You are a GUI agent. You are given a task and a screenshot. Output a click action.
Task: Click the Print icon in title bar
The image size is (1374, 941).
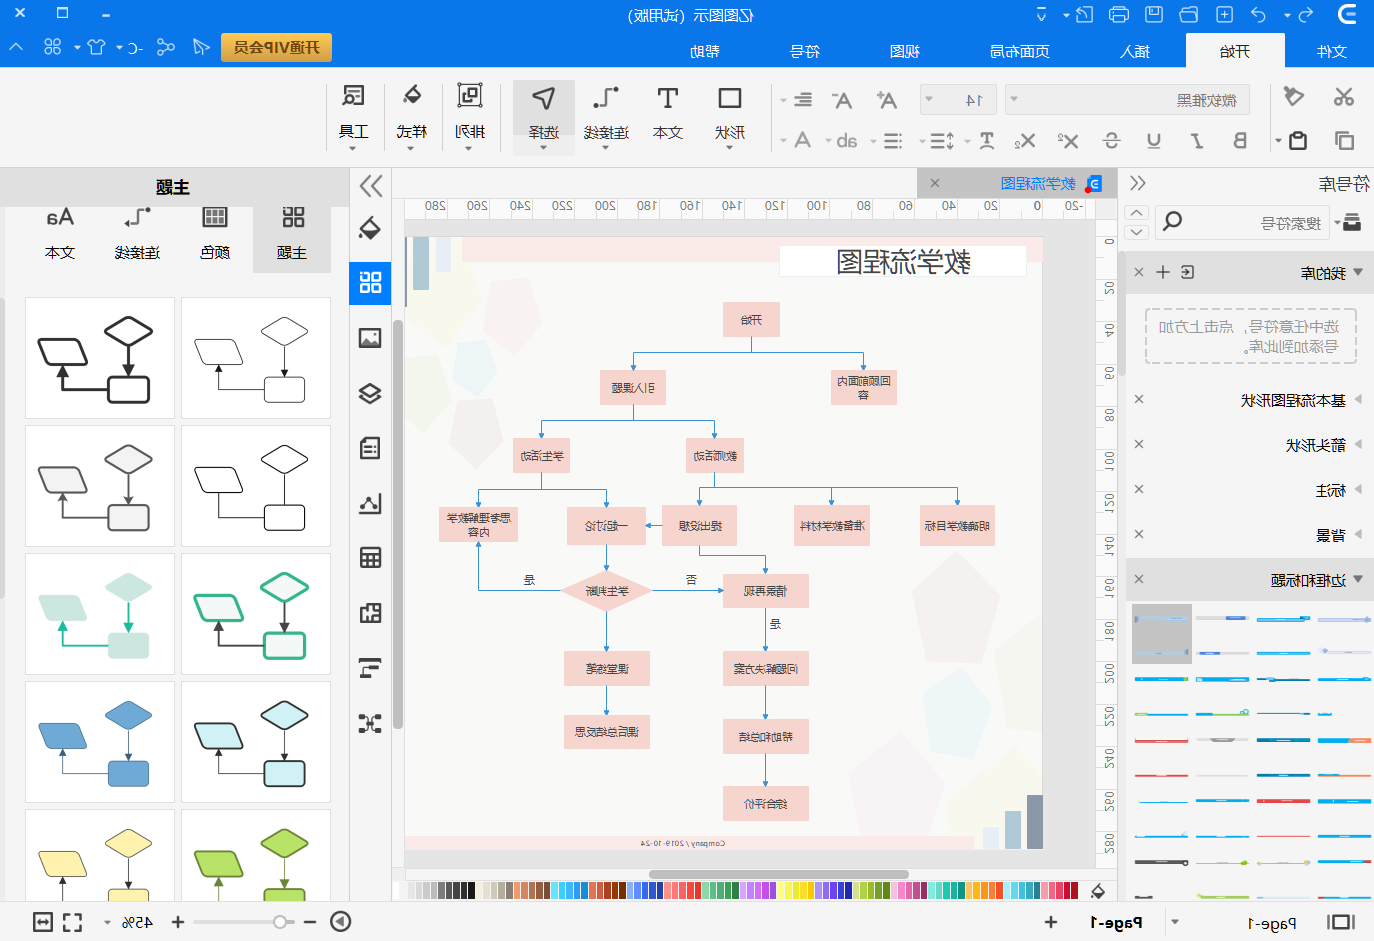tap(1119, 15)
